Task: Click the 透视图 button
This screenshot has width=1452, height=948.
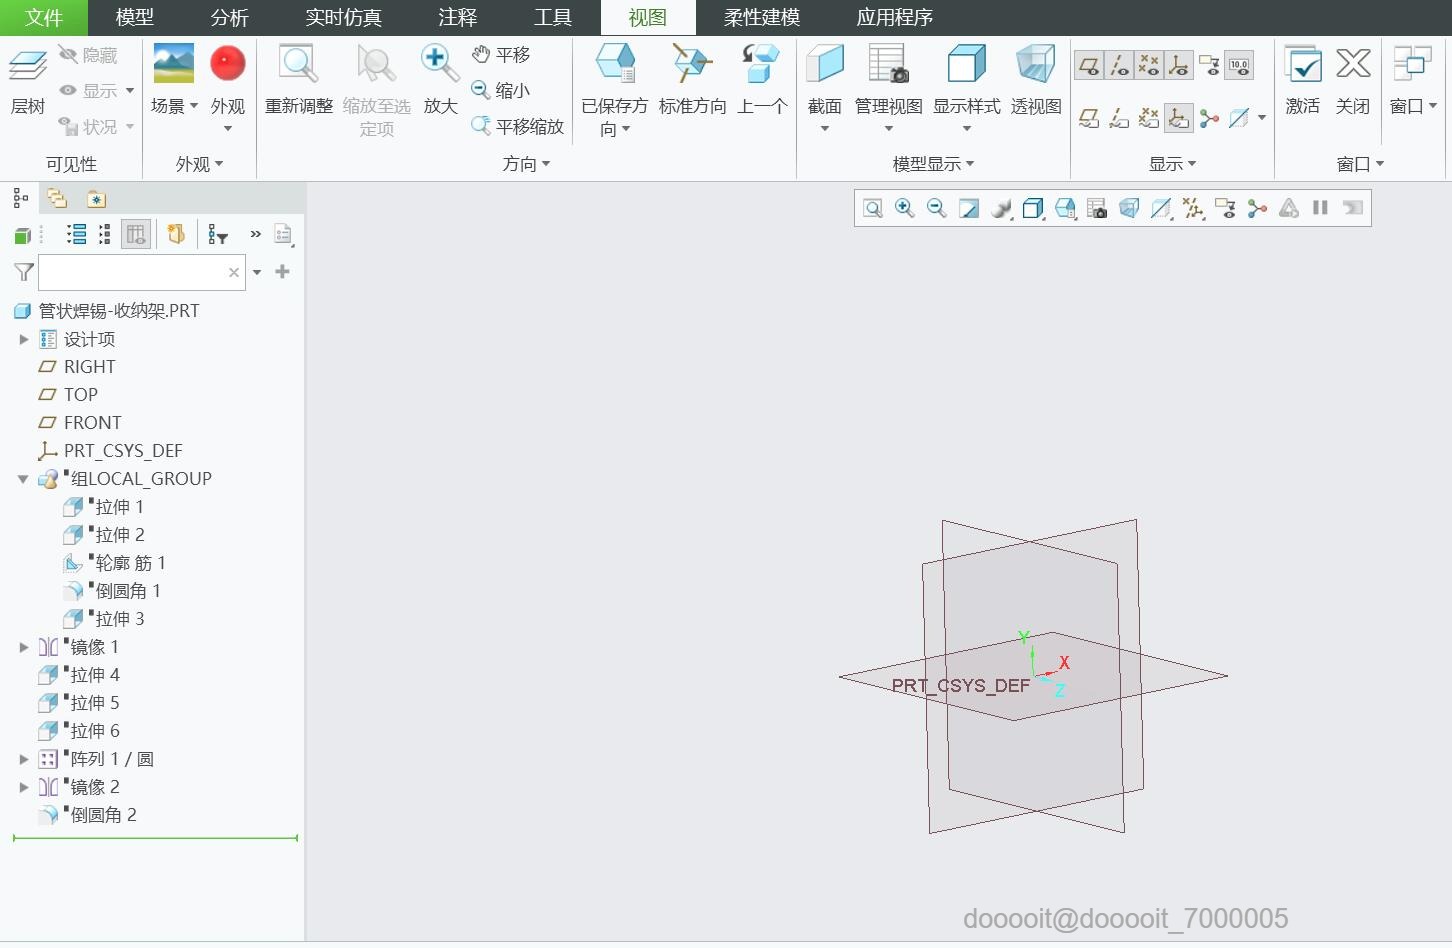Action: click(x=1036, y=79)
